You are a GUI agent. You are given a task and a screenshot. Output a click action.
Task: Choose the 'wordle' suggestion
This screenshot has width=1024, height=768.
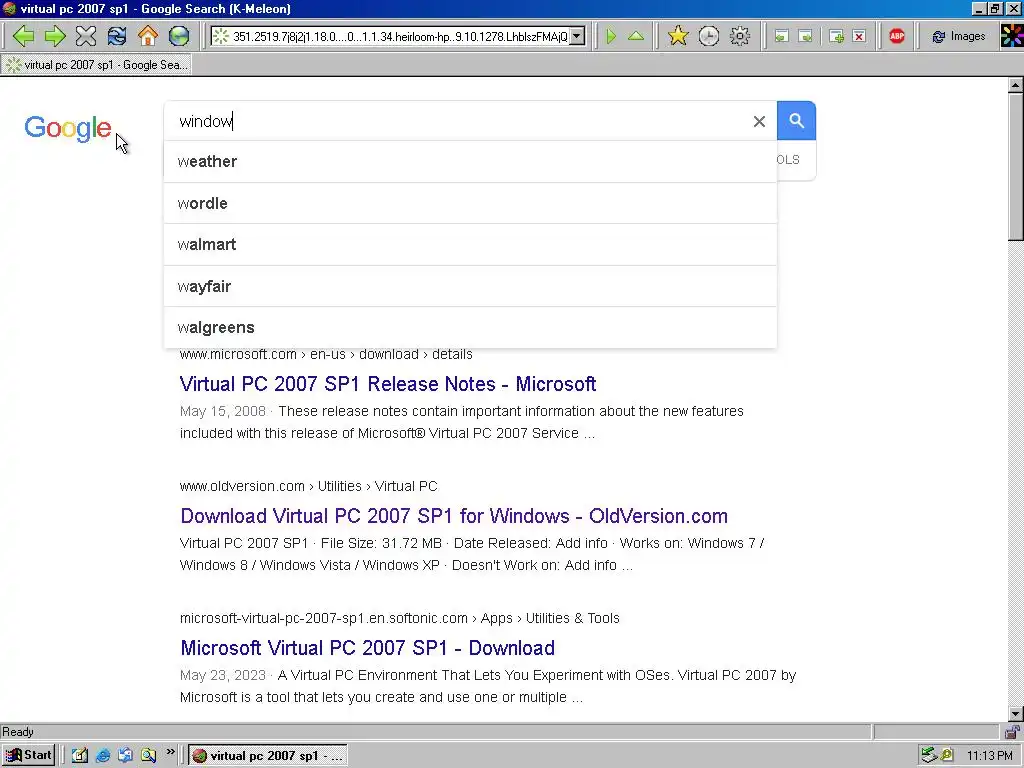[470, 203]
